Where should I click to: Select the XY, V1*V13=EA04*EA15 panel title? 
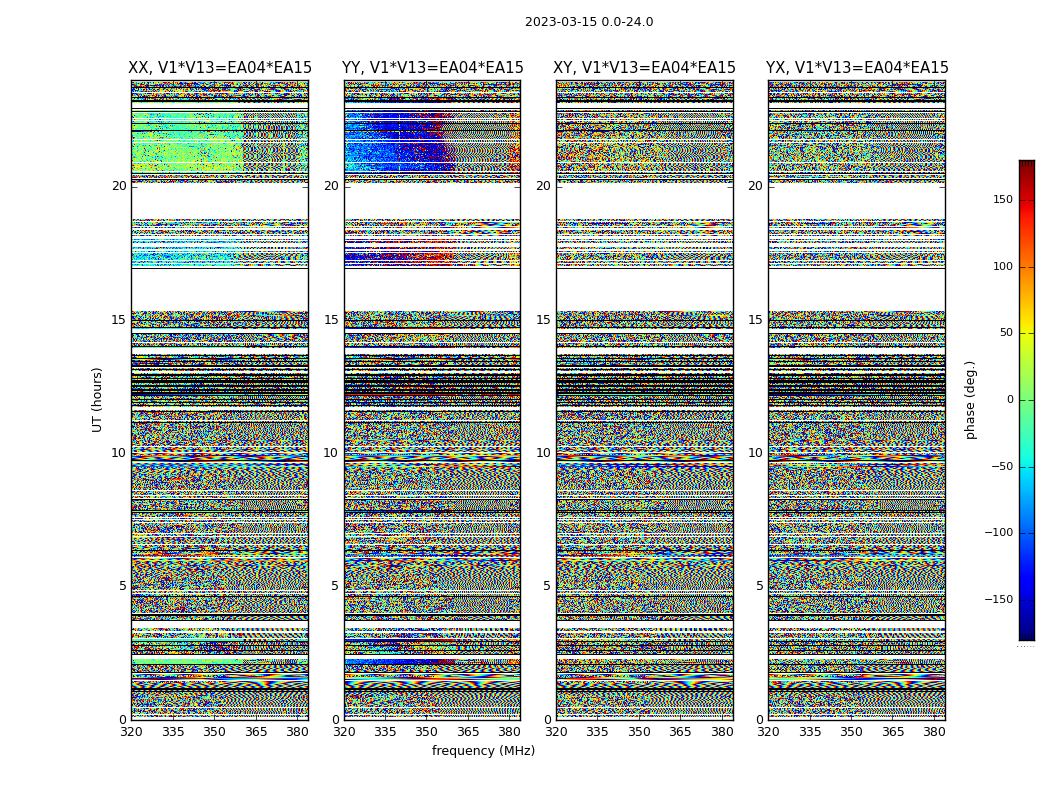point(644,68)
